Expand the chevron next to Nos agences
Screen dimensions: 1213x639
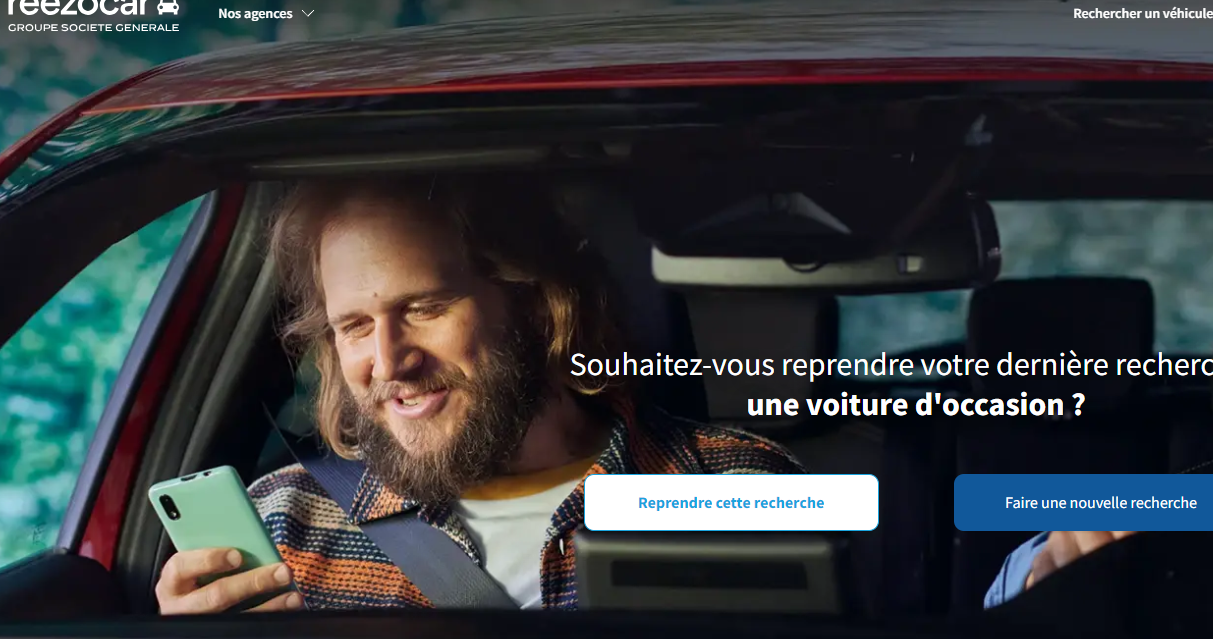click(307, 14)
